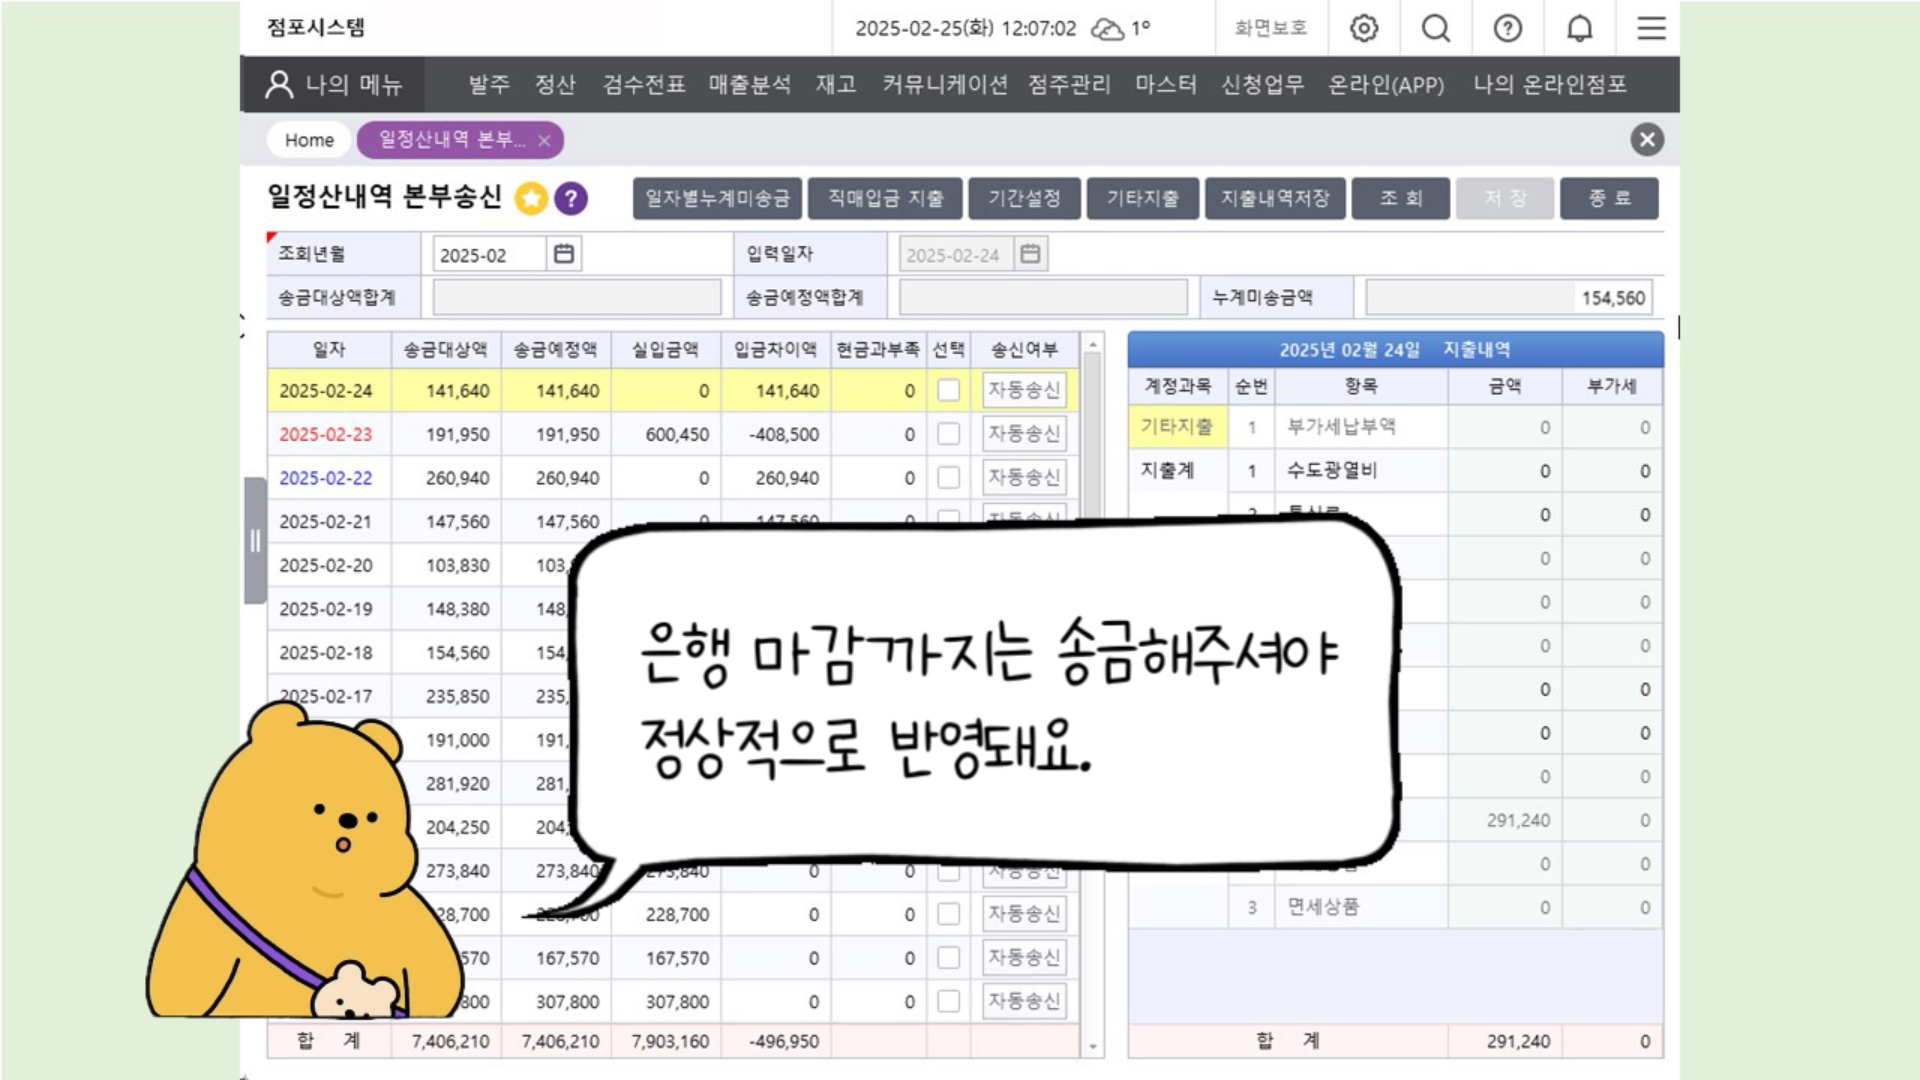Check the 선택 box for 2025-02-24
The width and height of the screenshot is (1920, 1080).
point(948,390)
